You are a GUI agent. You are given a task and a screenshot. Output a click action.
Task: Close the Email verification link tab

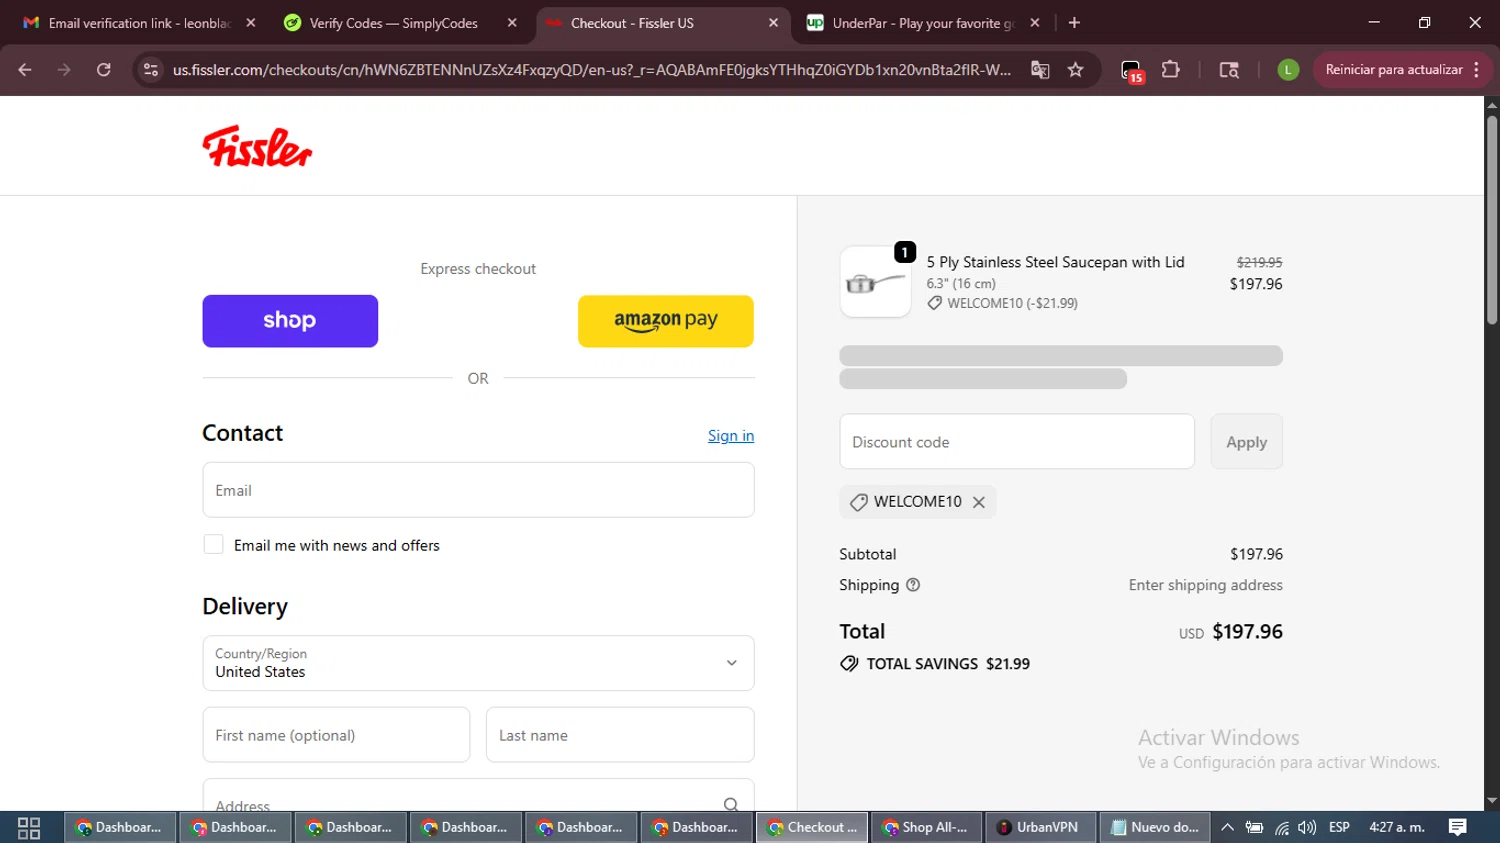click(251, 23)
